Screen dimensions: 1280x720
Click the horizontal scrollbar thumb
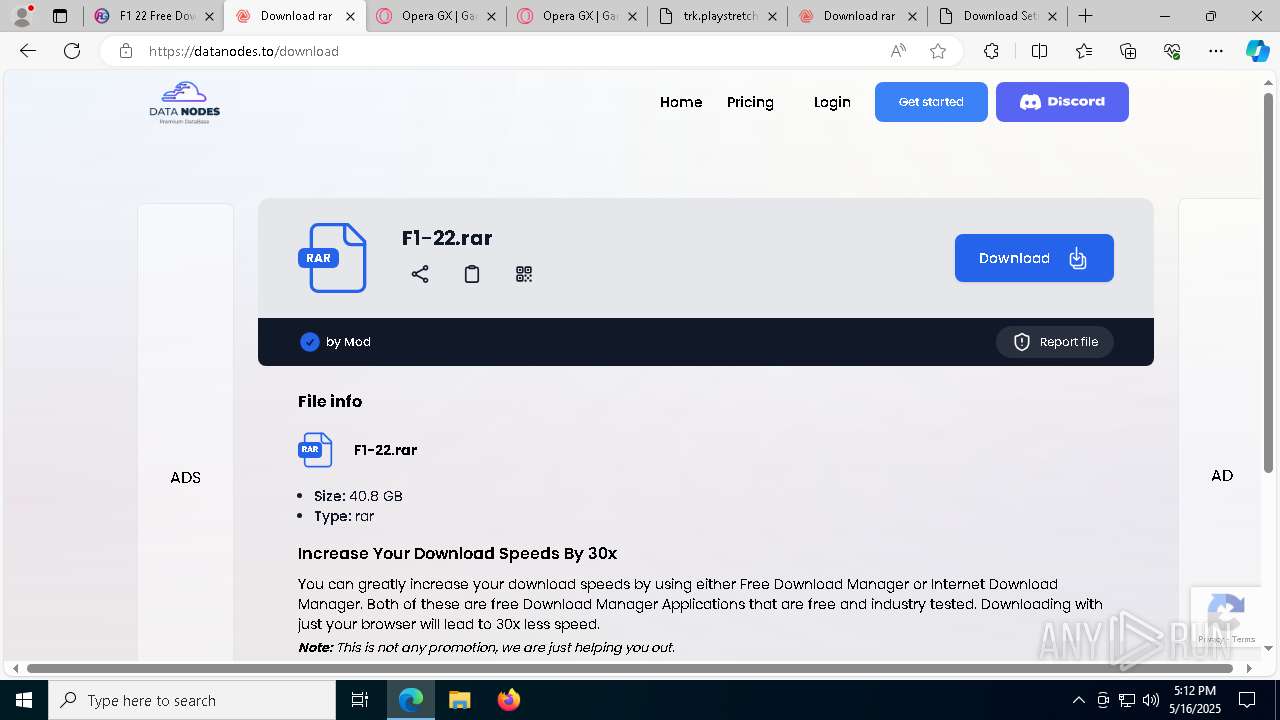point(628,668)
